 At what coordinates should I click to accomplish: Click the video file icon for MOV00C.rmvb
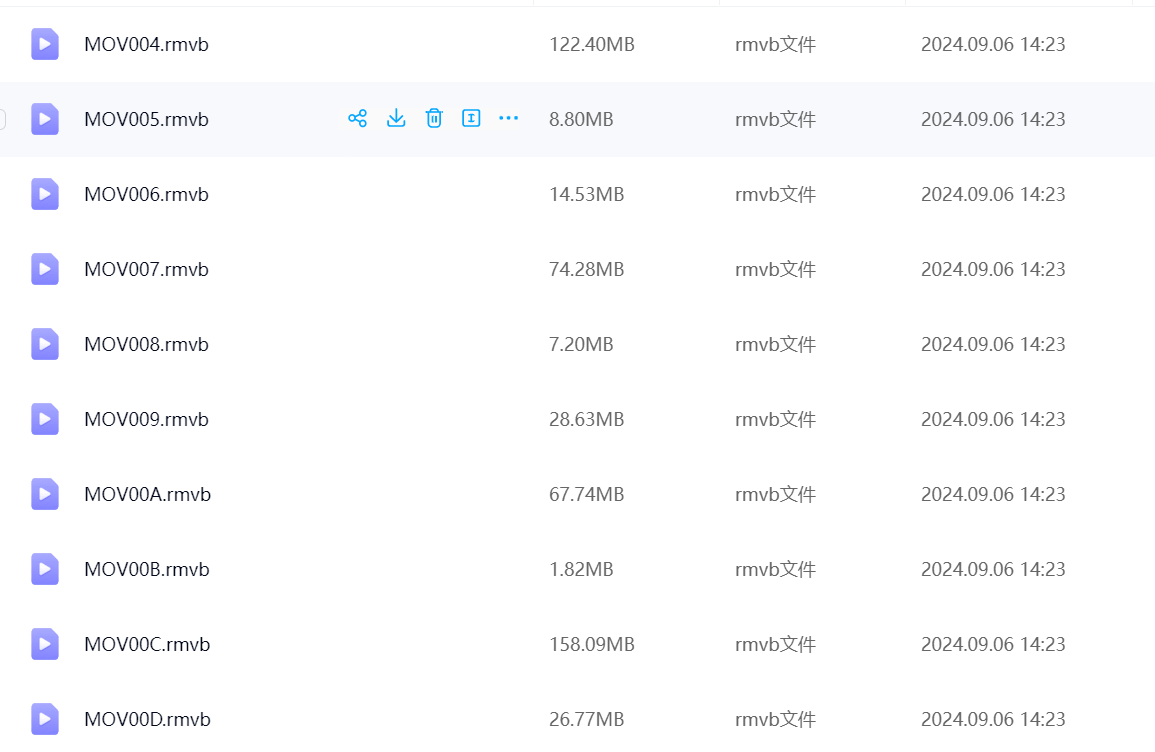45,644
